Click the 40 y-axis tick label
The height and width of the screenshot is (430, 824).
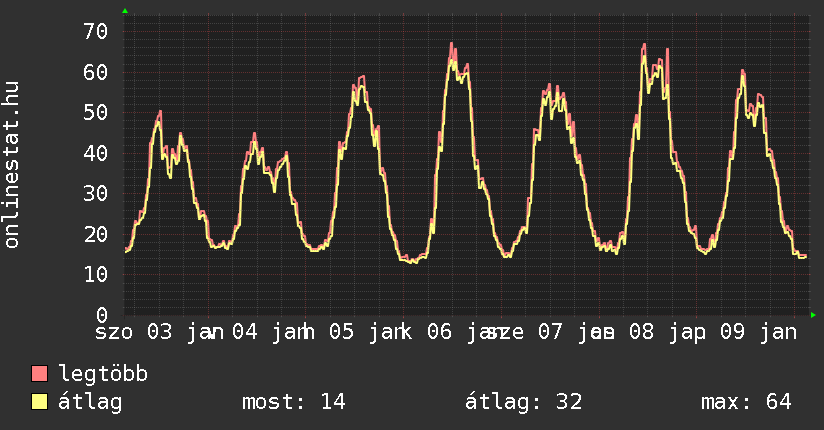(x=95, y=153)
